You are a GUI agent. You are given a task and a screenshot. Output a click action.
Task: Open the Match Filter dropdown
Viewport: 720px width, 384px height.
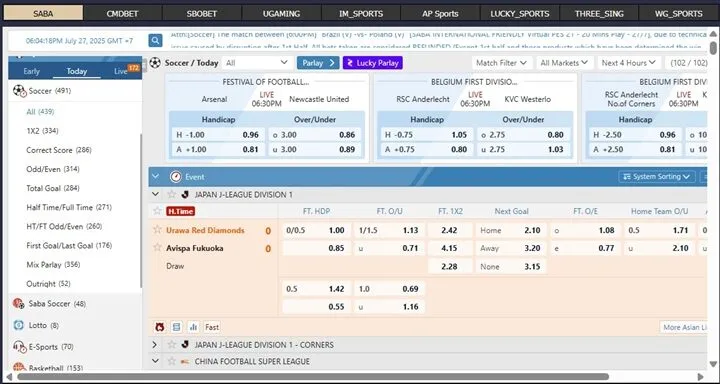pos(502,63)
